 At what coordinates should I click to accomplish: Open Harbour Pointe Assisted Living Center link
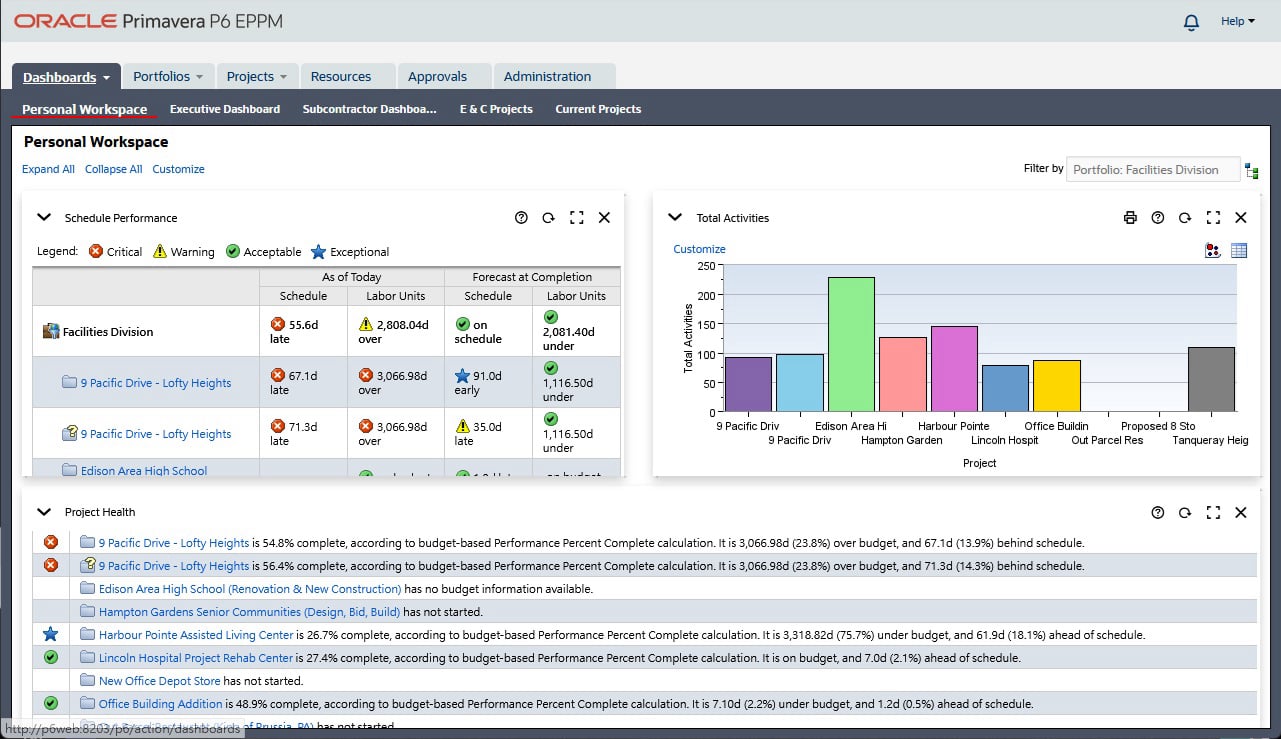(196, 635)
